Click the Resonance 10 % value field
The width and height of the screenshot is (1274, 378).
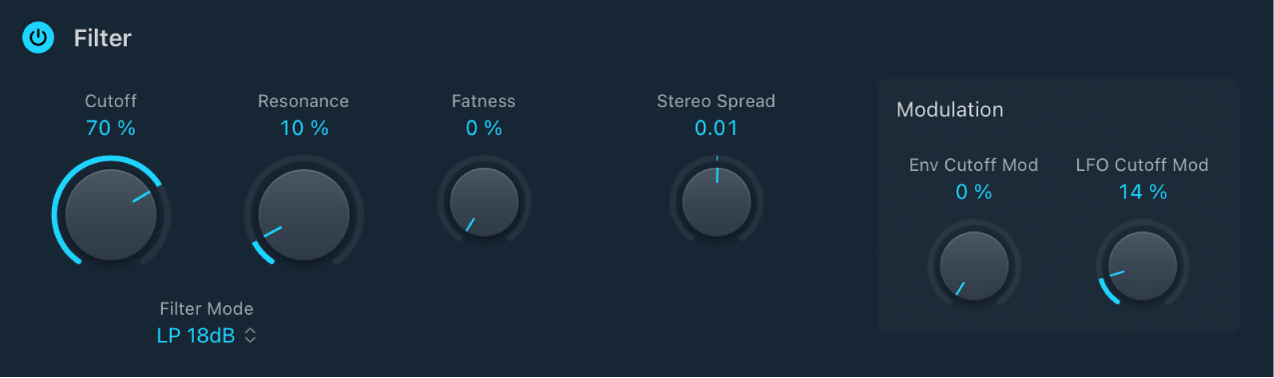(x=303, y=128)
